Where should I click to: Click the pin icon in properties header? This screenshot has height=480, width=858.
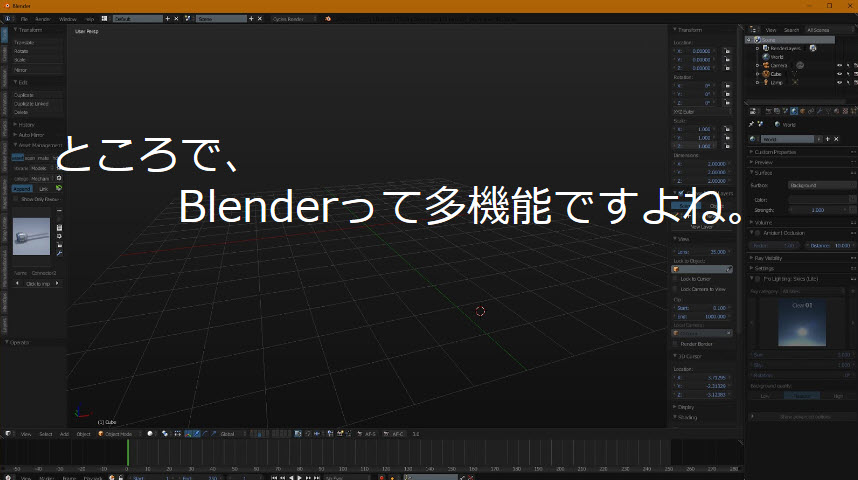751,125
